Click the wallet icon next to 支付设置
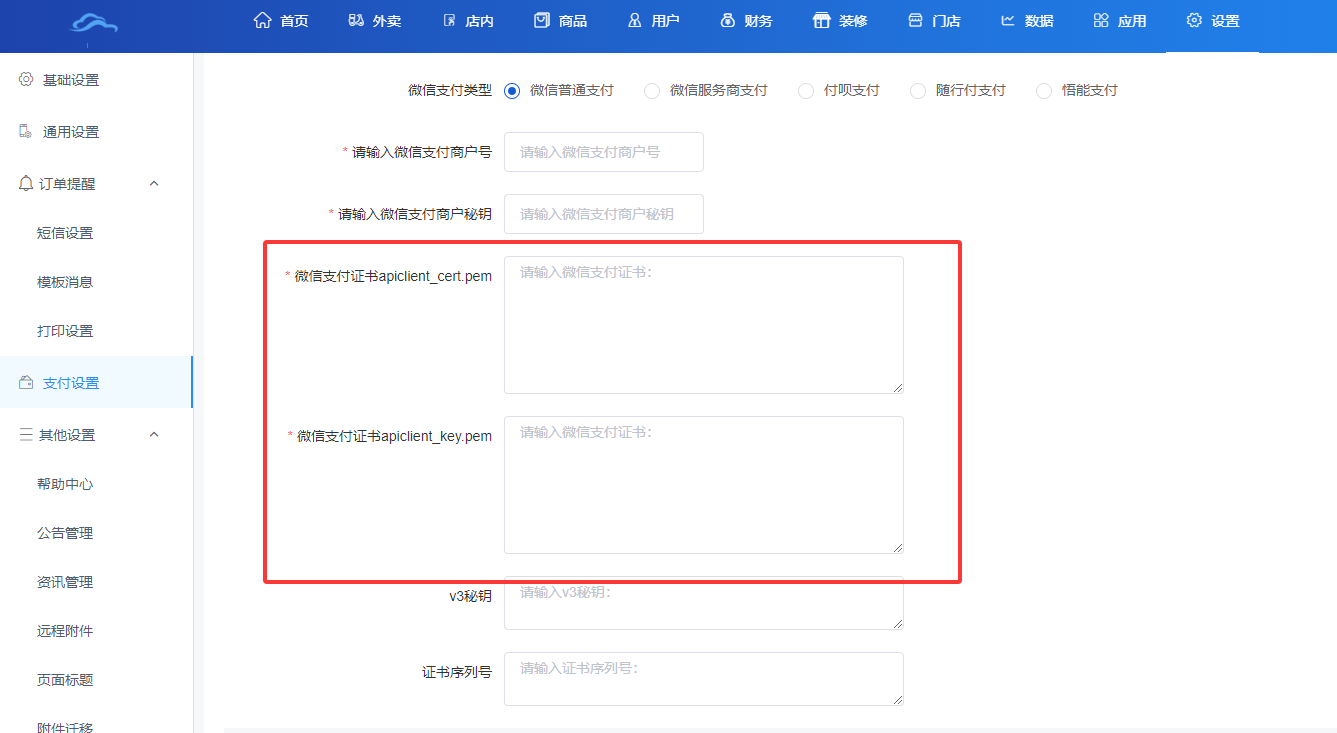Image resolution: width=1337 pixels, height=733 pixels. click(x=27, y=382)
